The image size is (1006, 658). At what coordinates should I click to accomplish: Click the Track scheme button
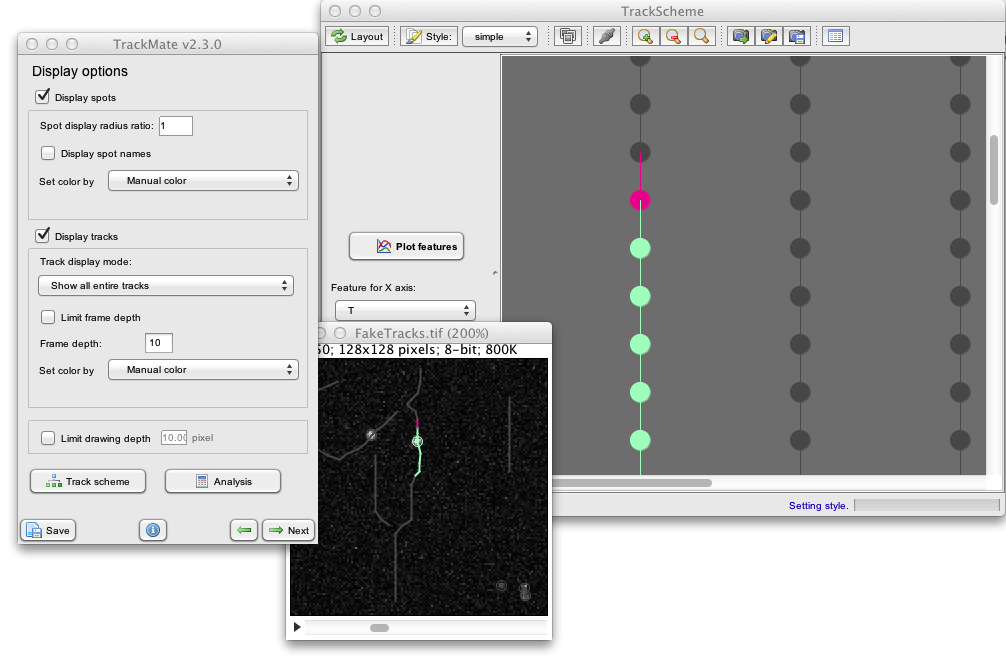(88, 482)
